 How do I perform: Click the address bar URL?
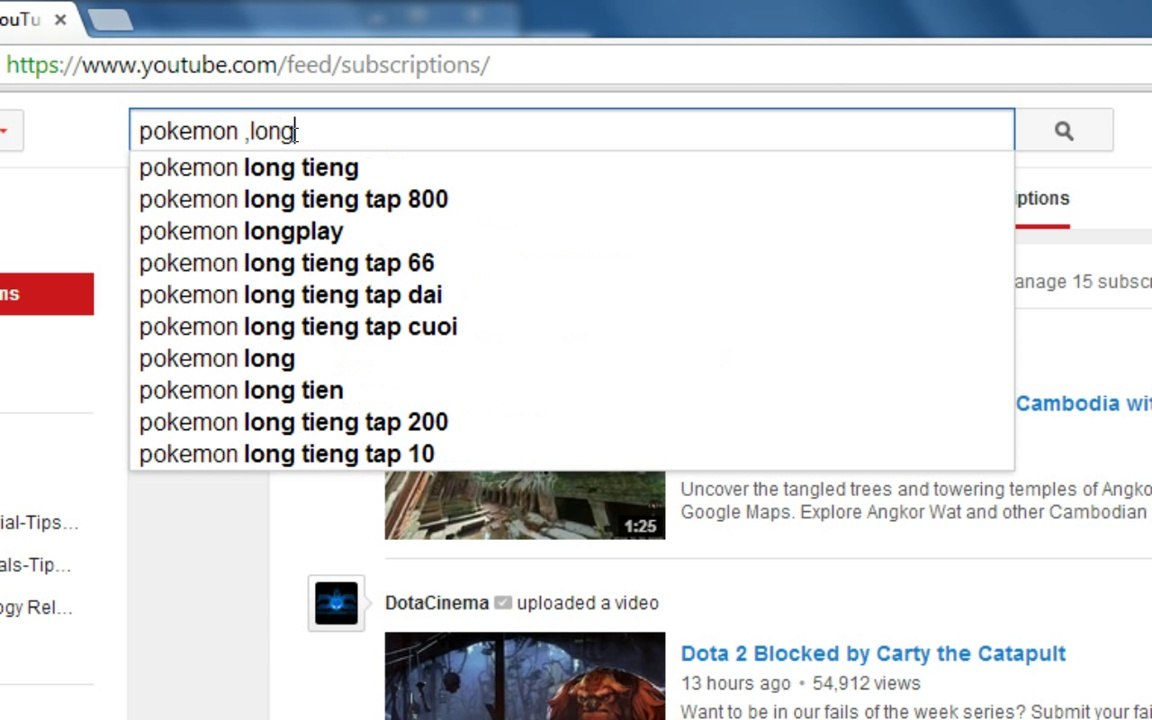[x=248, y=65]
